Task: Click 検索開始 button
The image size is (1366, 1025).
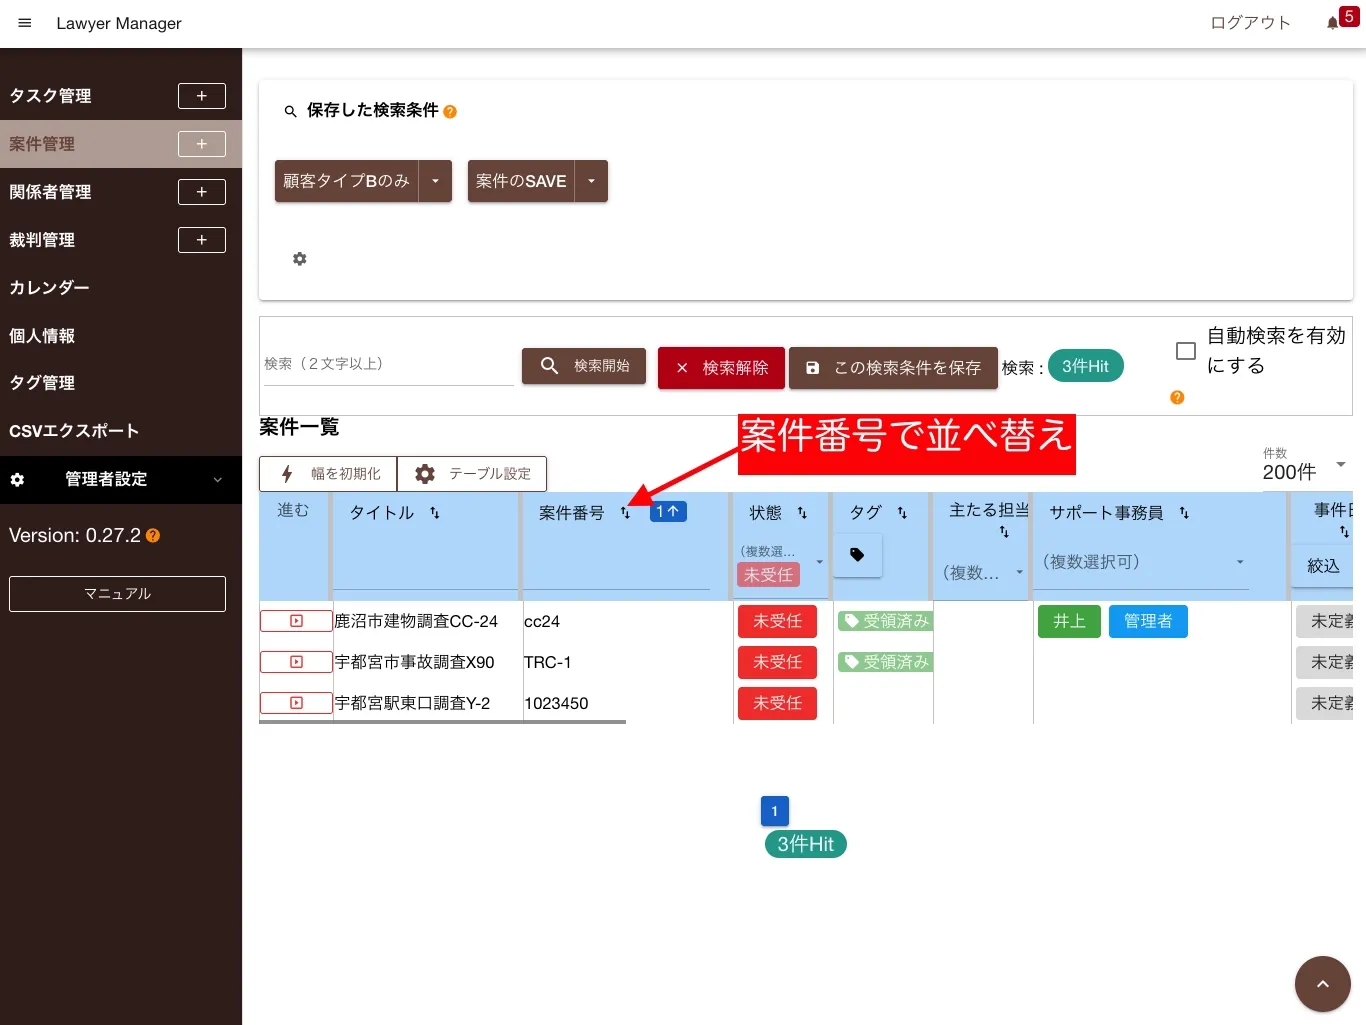Action: click(584, 366)
